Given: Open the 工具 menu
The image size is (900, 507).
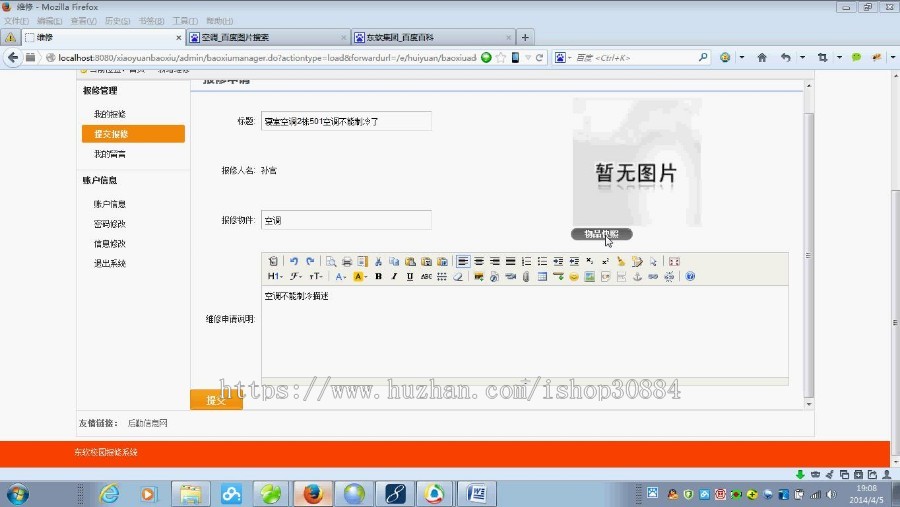Looking at the screenshot, I should 185,21.
